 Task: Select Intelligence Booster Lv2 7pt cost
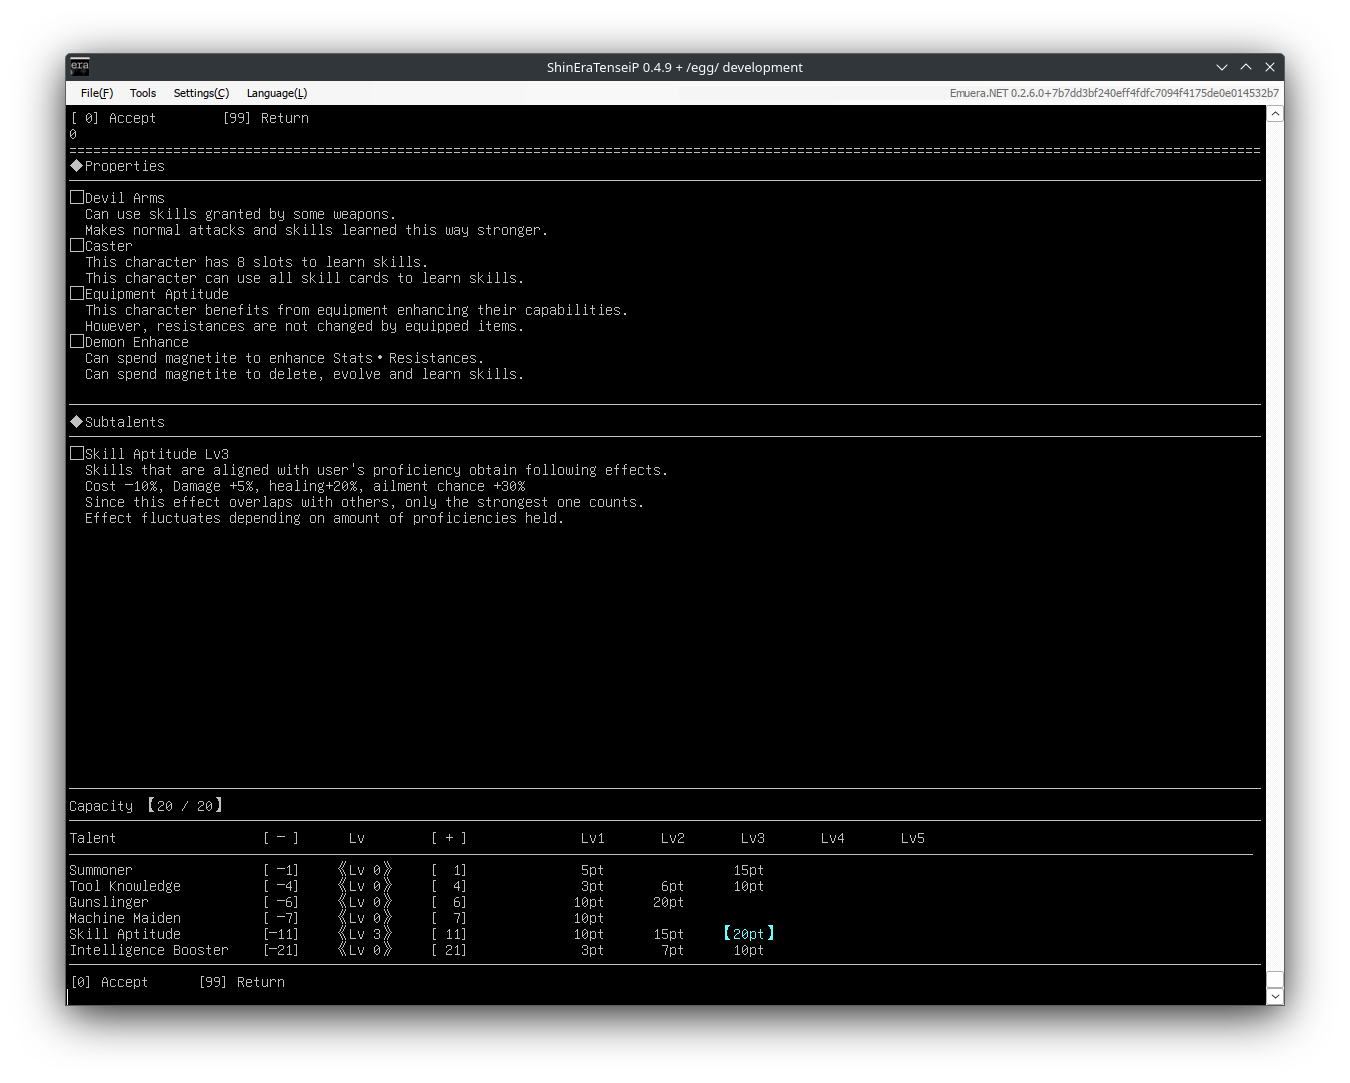click(672, 950)
